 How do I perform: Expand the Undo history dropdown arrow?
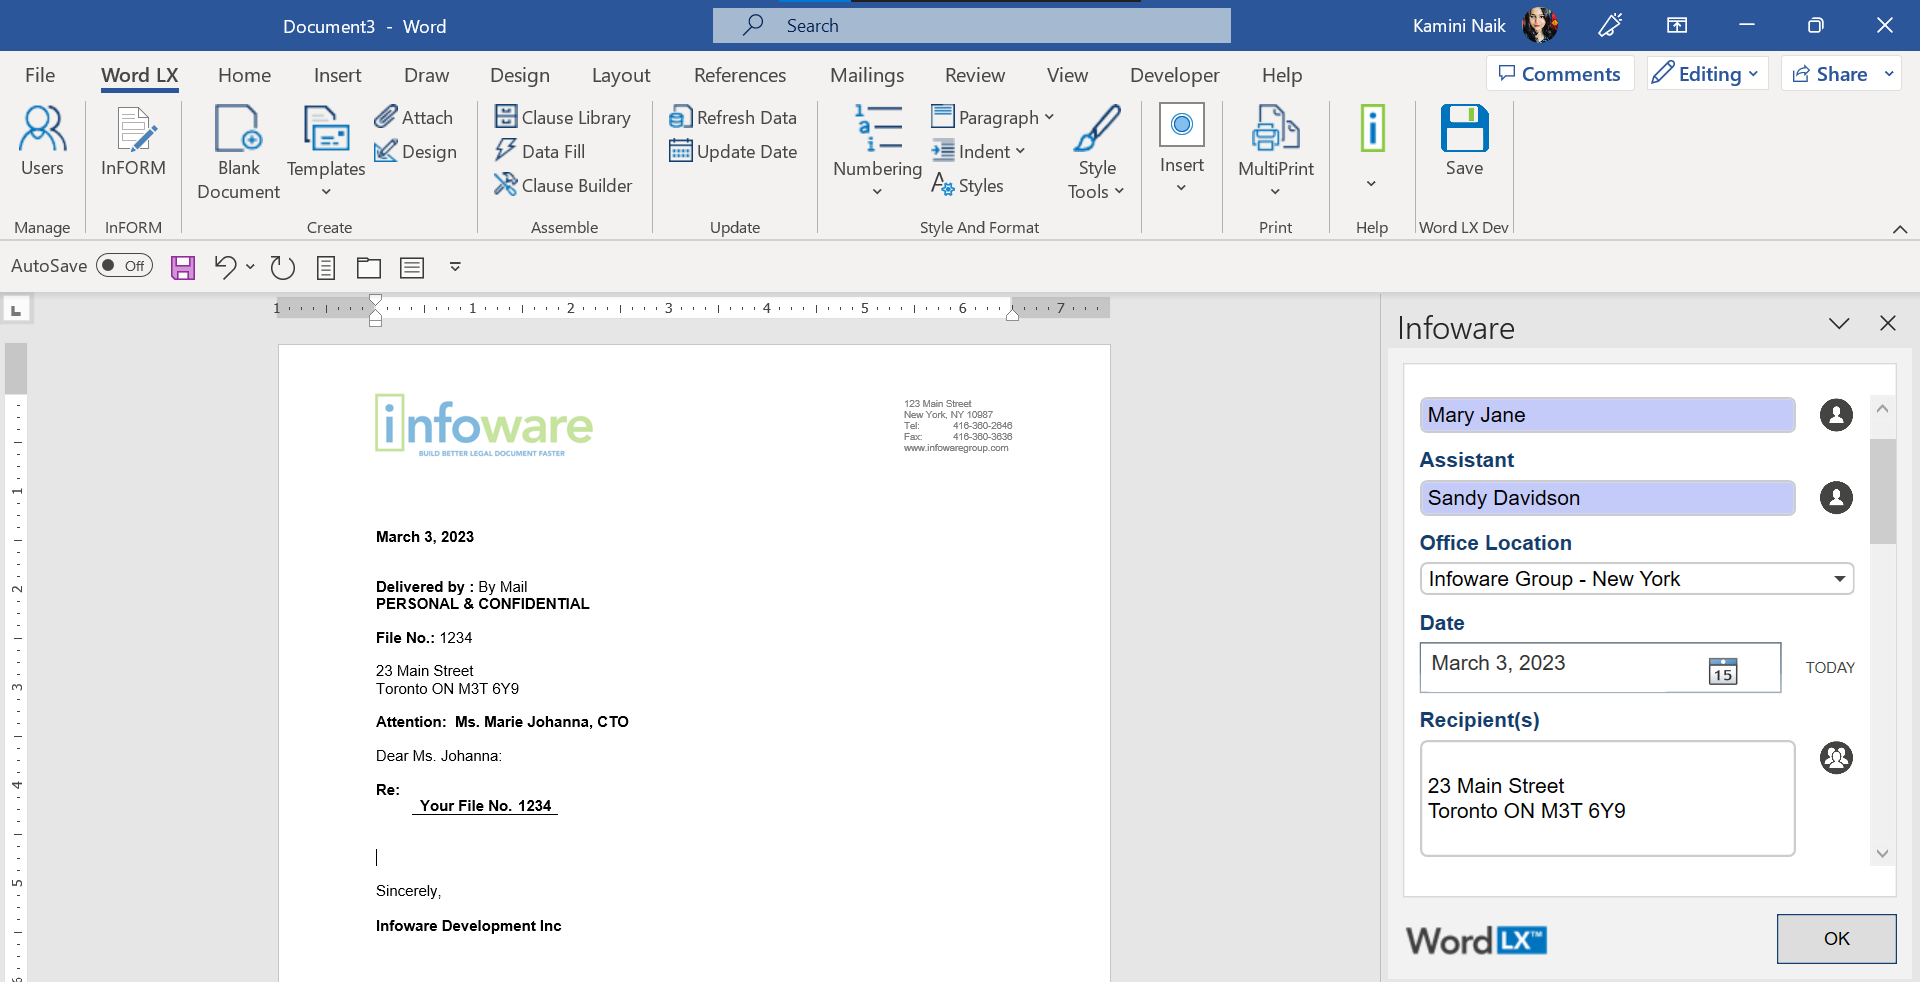pos(250,268)
